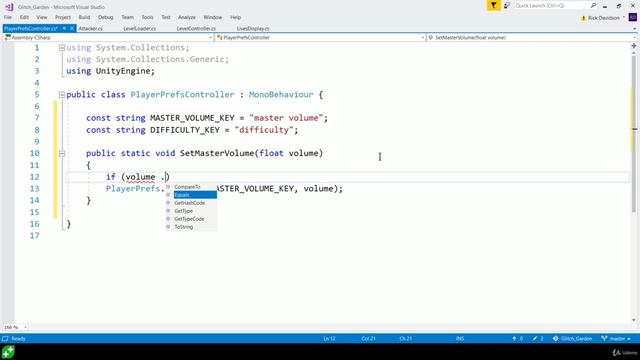Screen dimensions: 640x360
Task: Open the Help menu
Action: 235,17
